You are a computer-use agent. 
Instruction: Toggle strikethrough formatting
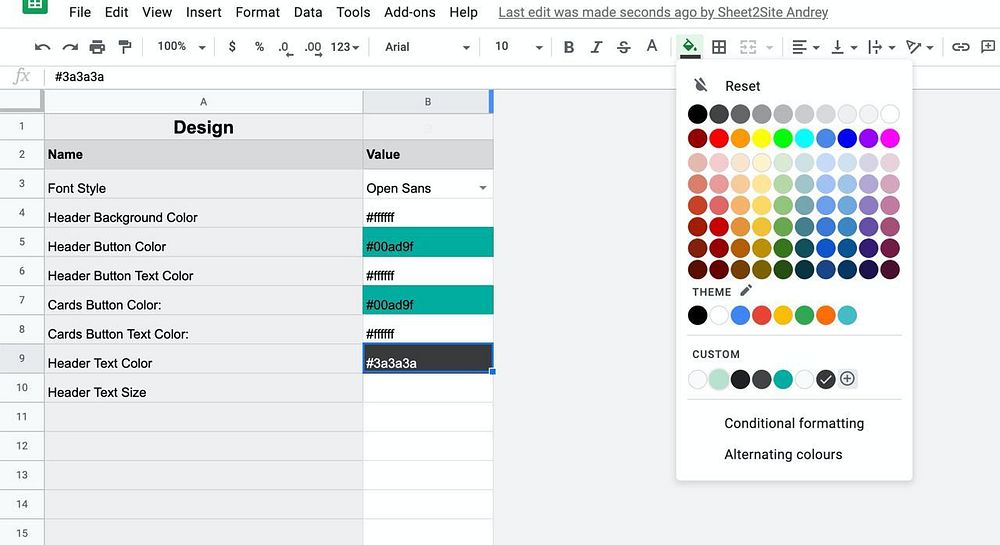point(624,47)
